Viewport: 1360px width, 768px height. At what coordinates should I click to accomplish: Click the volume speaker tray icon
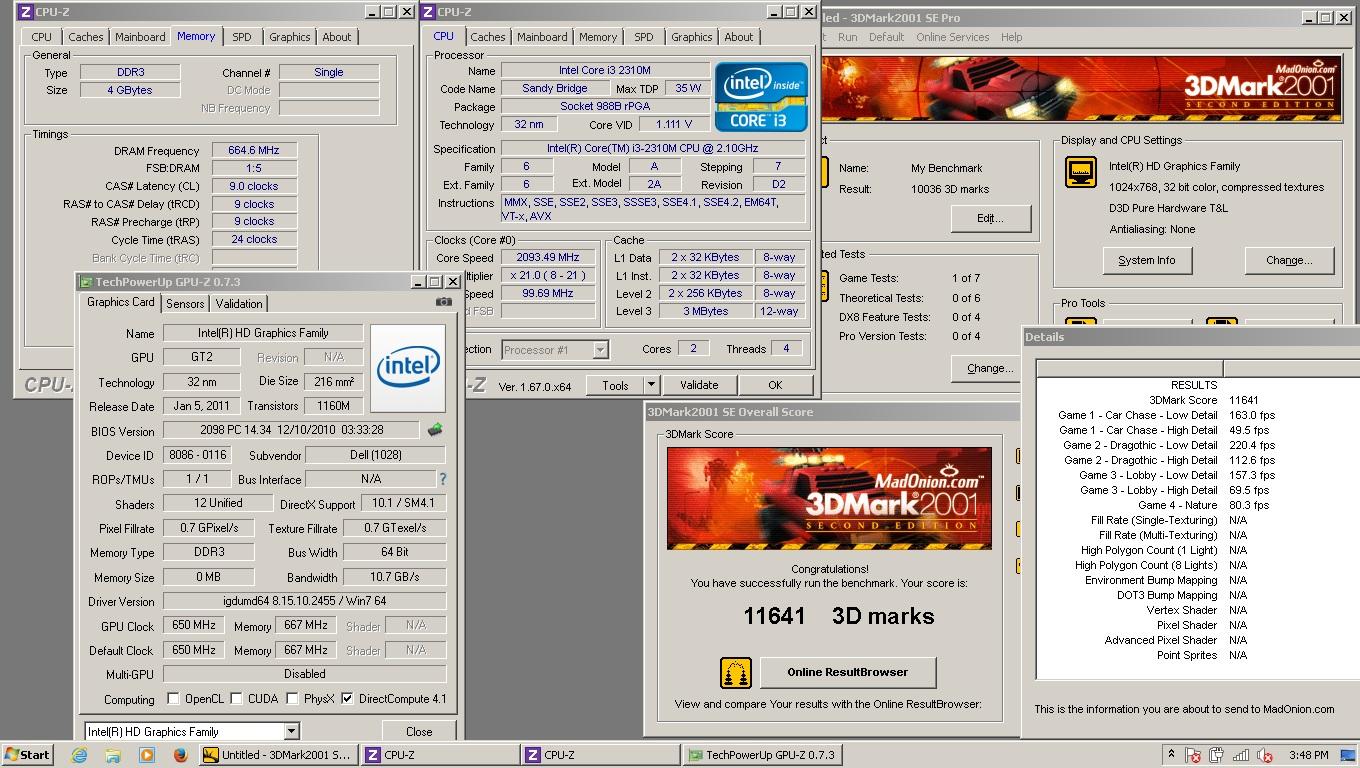[x=1265, y=755]
